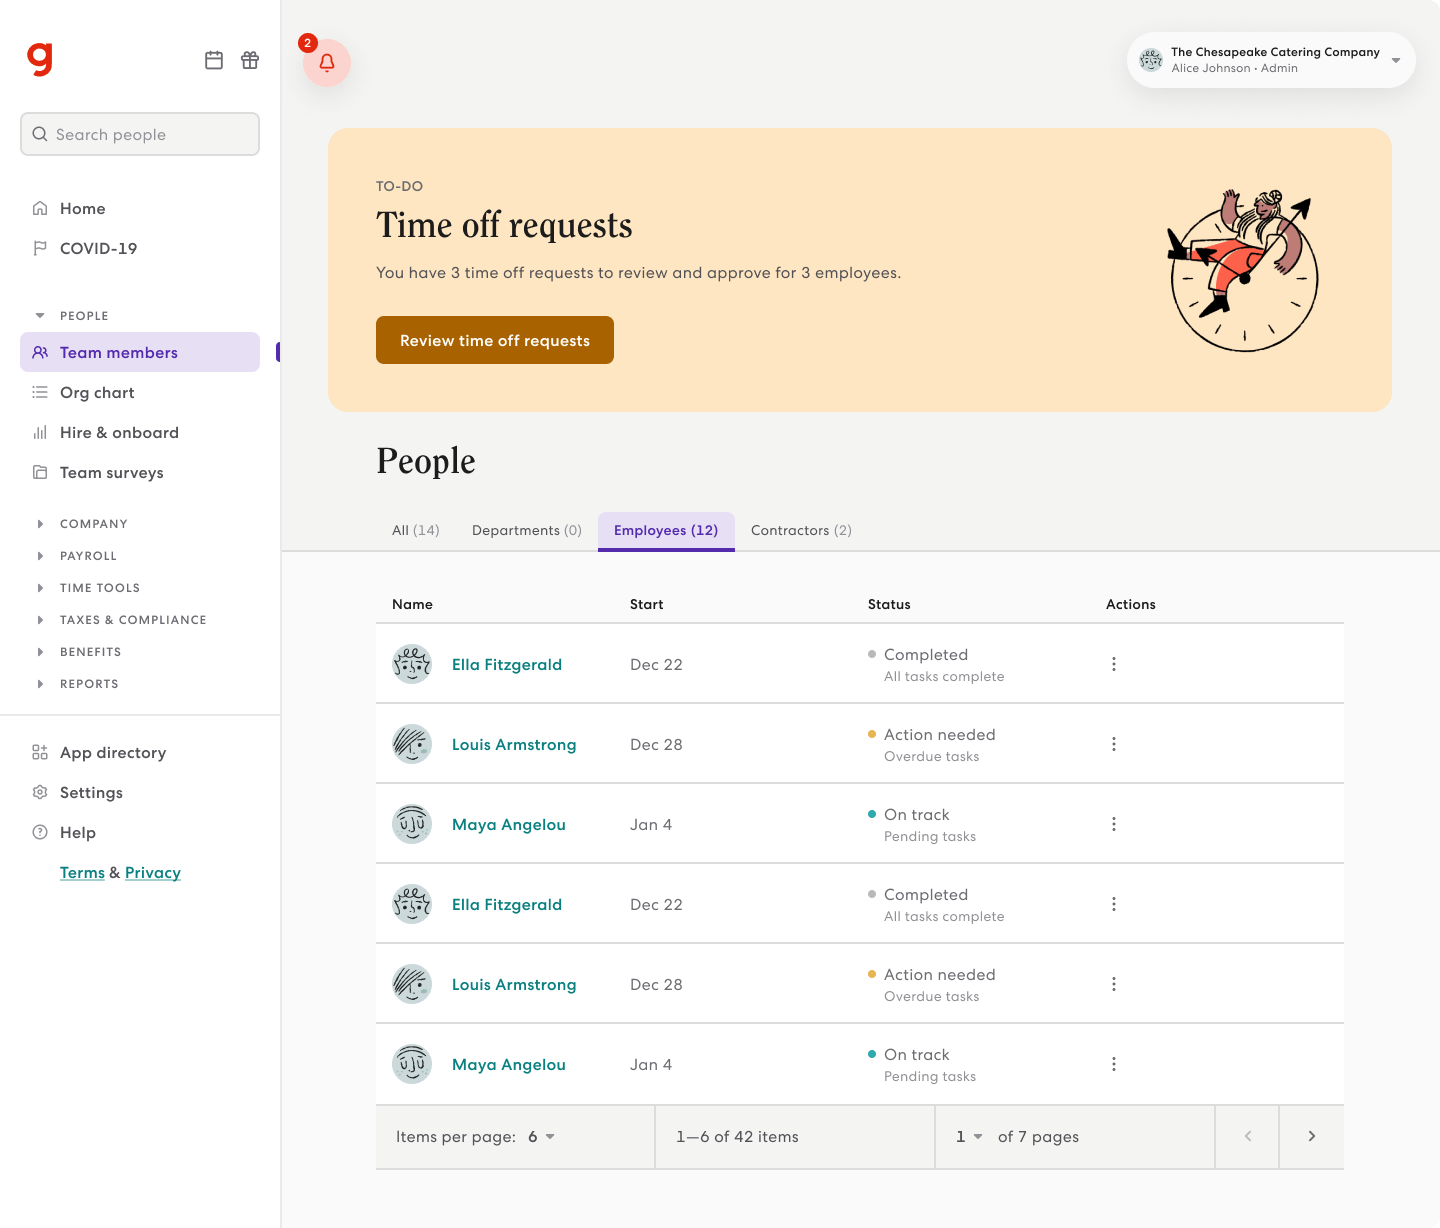This screenshot has height=1228, width=1440.
Task: Click second Maya Angelou's avatar
Action: tap(412, 1064)
